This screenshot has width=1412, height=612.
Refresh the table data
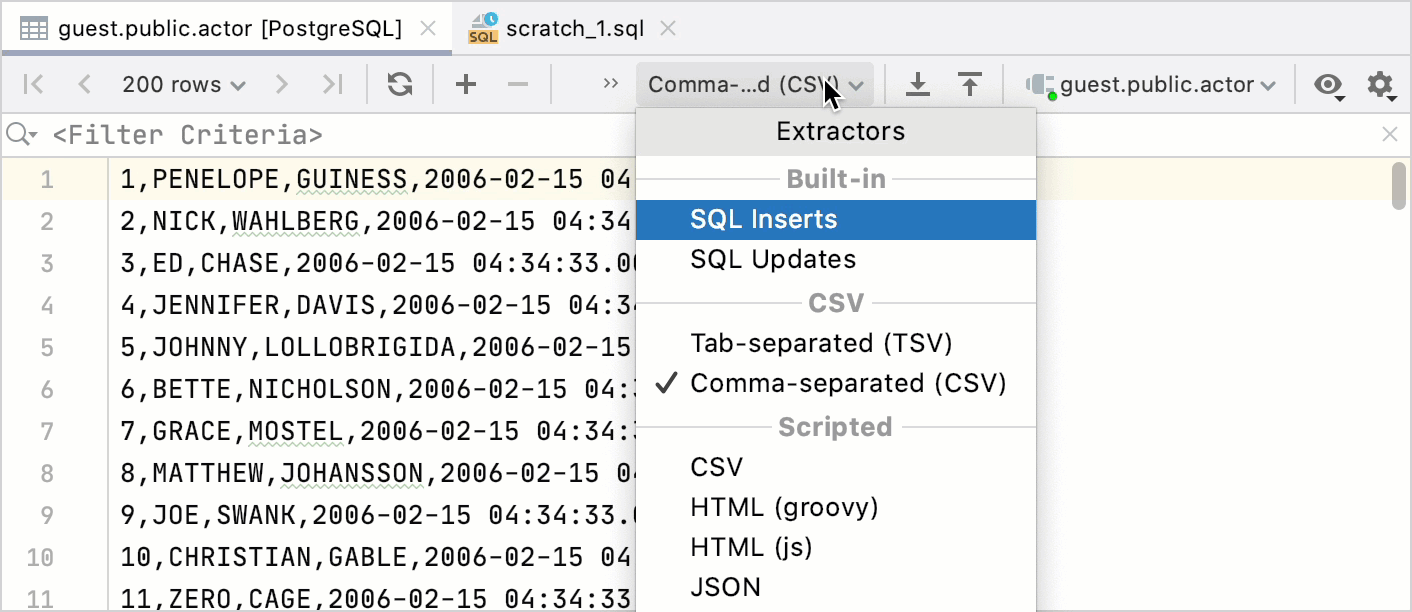point(399,84)
